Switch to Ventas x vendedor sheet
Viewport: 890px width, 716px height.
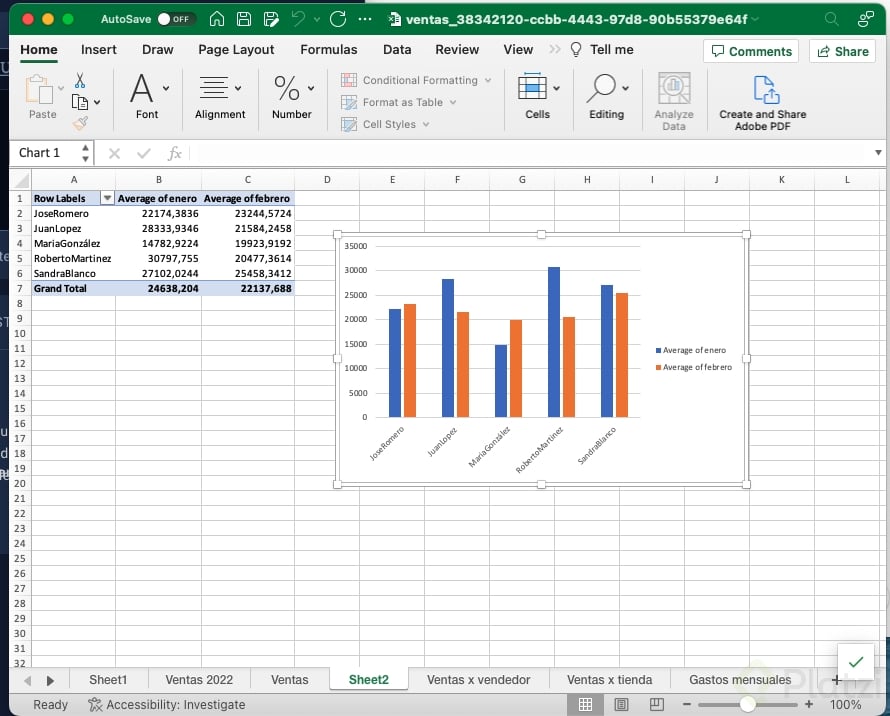point(478,680)
